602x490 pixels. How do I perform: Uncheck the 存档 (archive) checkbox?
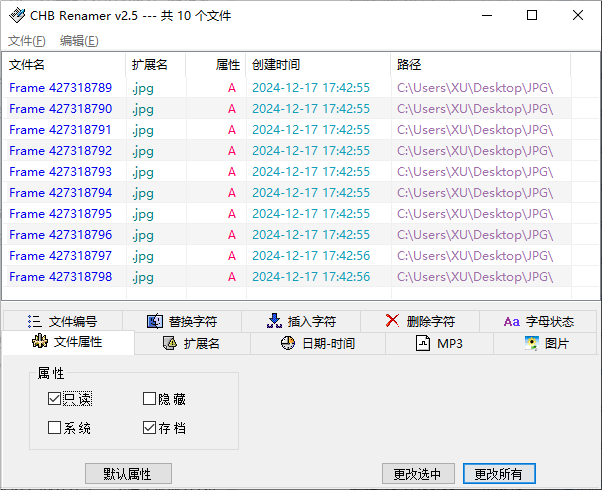pos(149,427)
